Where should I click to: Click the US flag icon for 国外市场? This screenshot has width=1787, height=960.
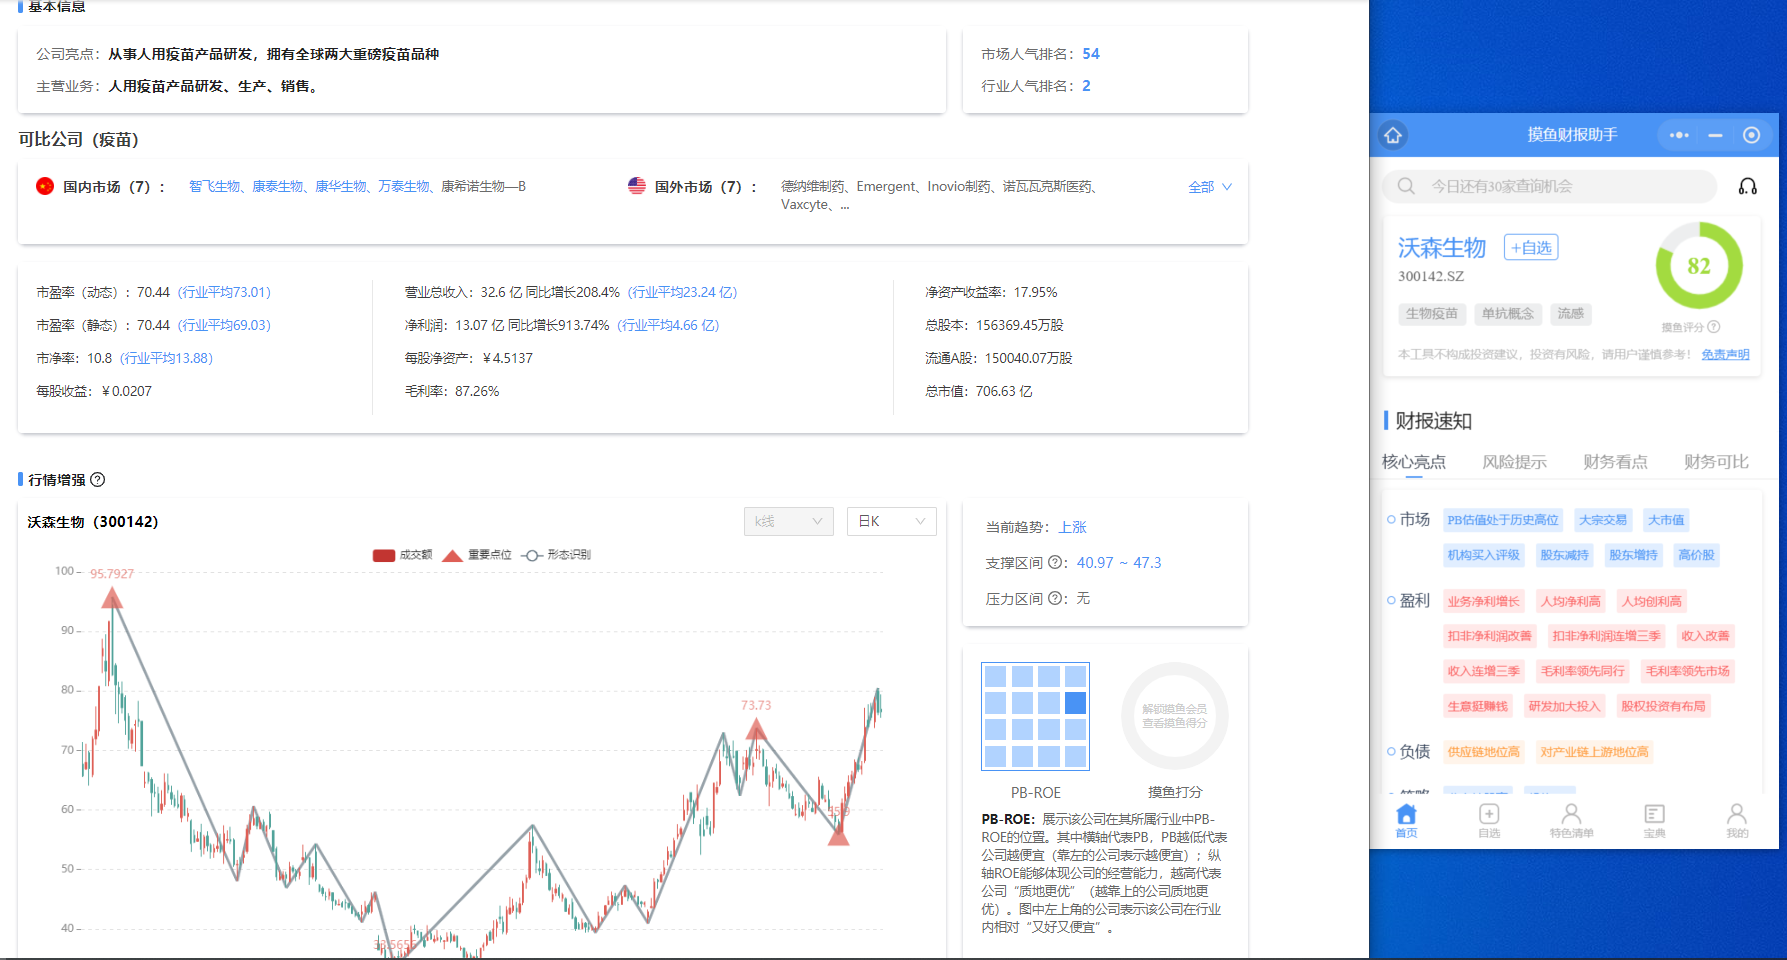637,186
